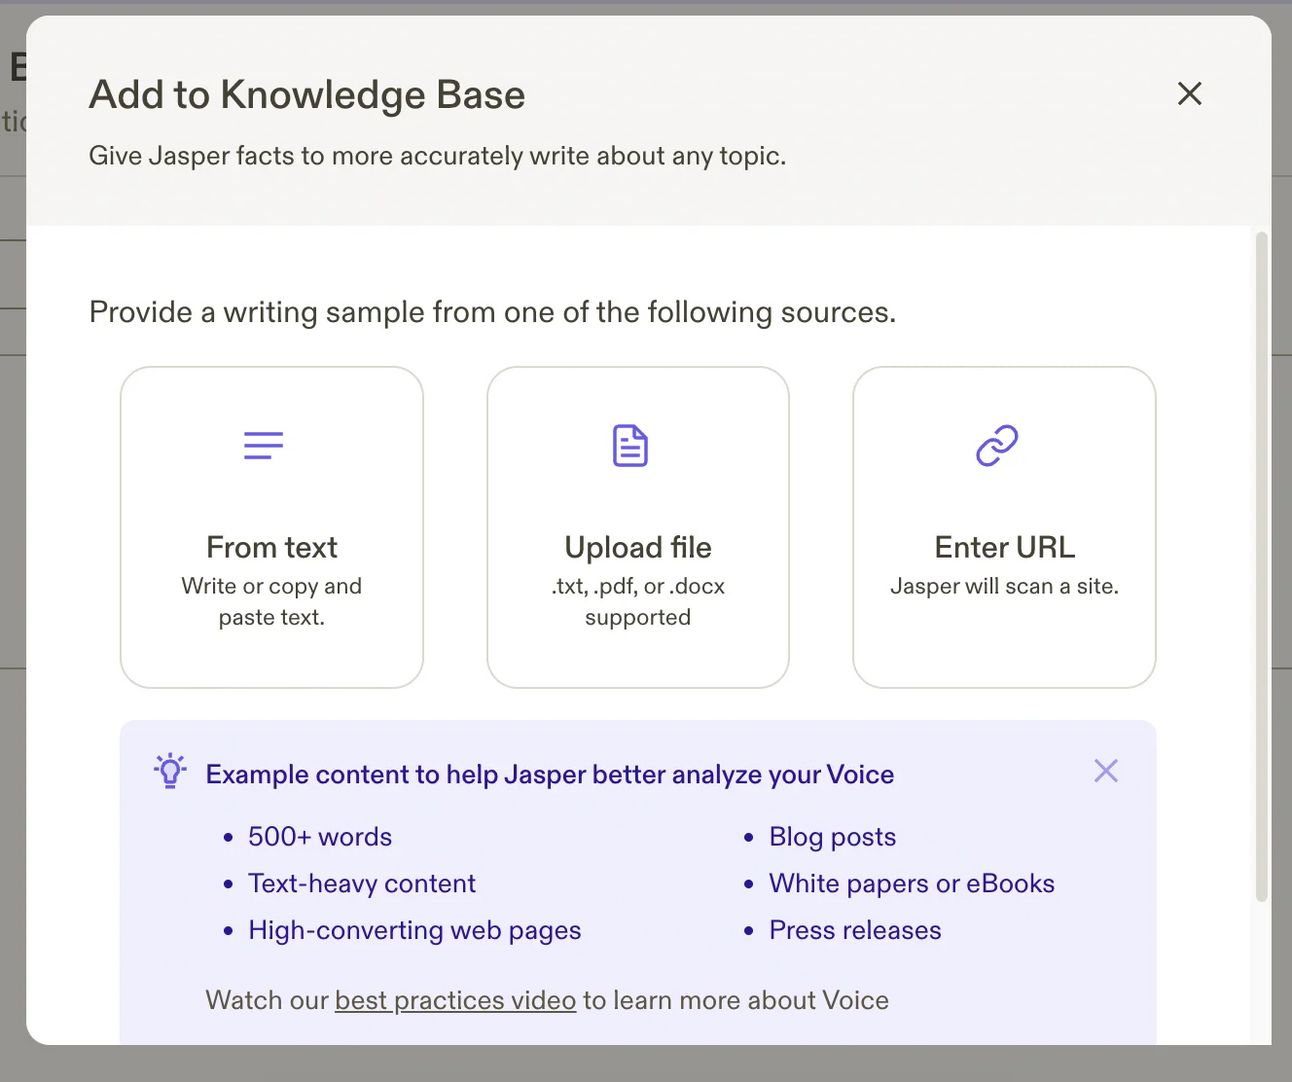Click the dialog's vertical scrollbar
The width and height of the screenshot is (1292, 1082).
click(x=1262, y=567)
